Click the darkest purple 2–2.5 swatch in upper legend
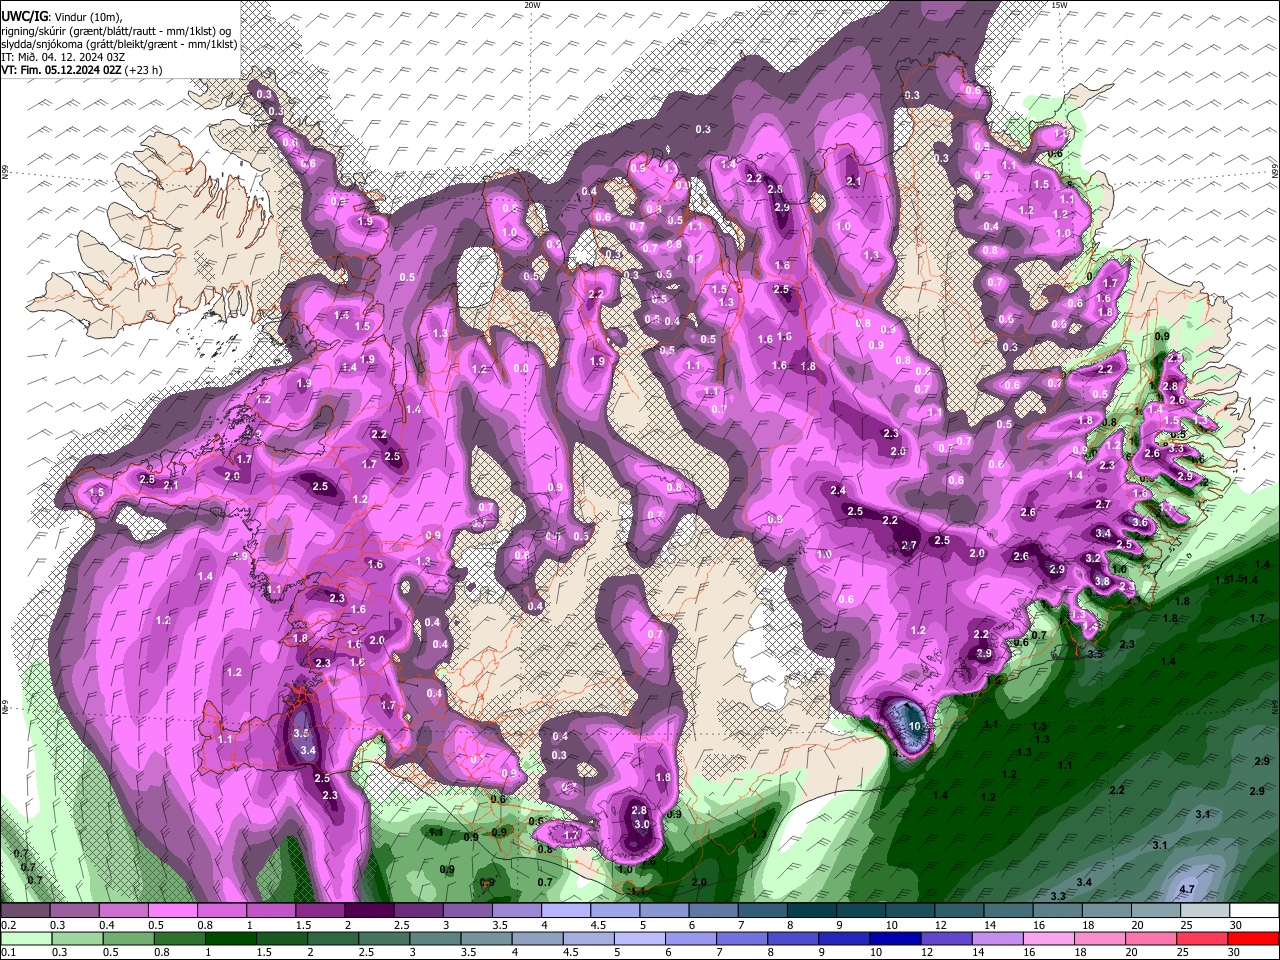This screenshot has width=1280, height=960. pyautogui.click(x=369, y=911)
